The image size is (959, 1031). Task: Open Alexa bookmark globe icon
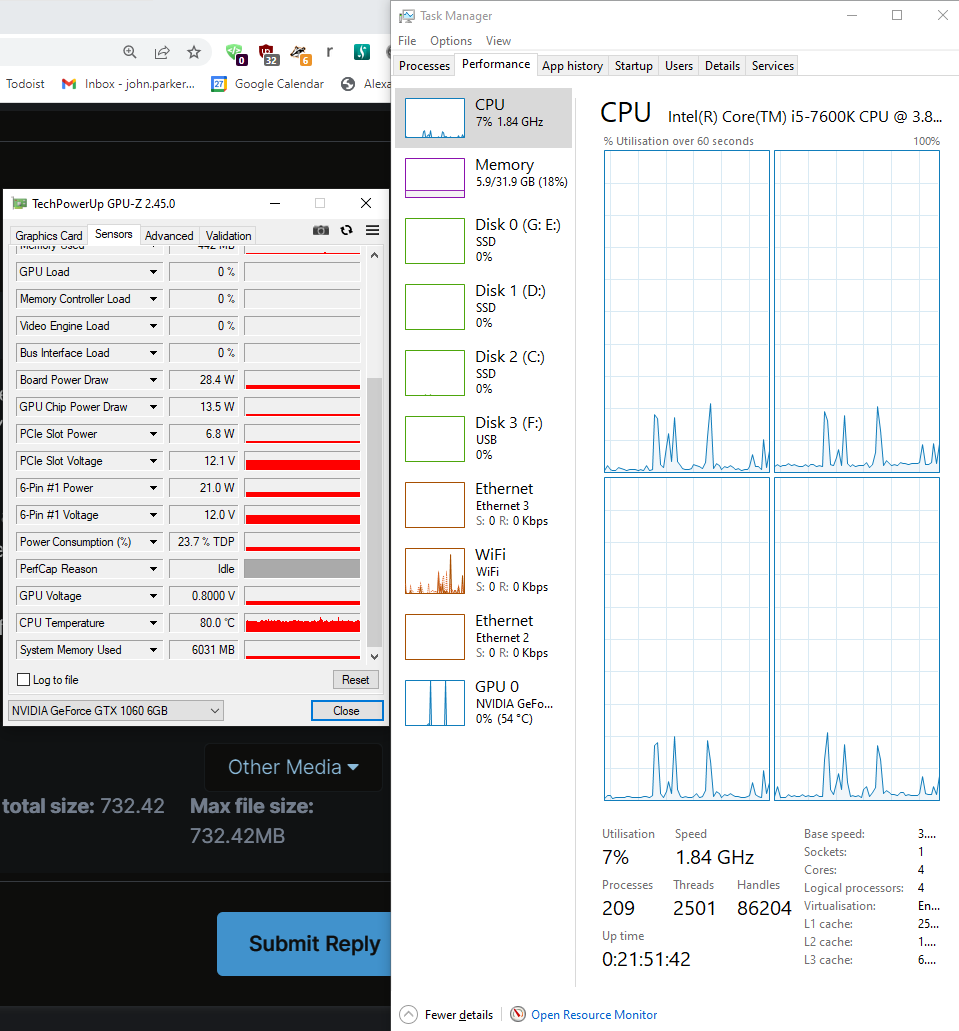[x=348, y=84]
